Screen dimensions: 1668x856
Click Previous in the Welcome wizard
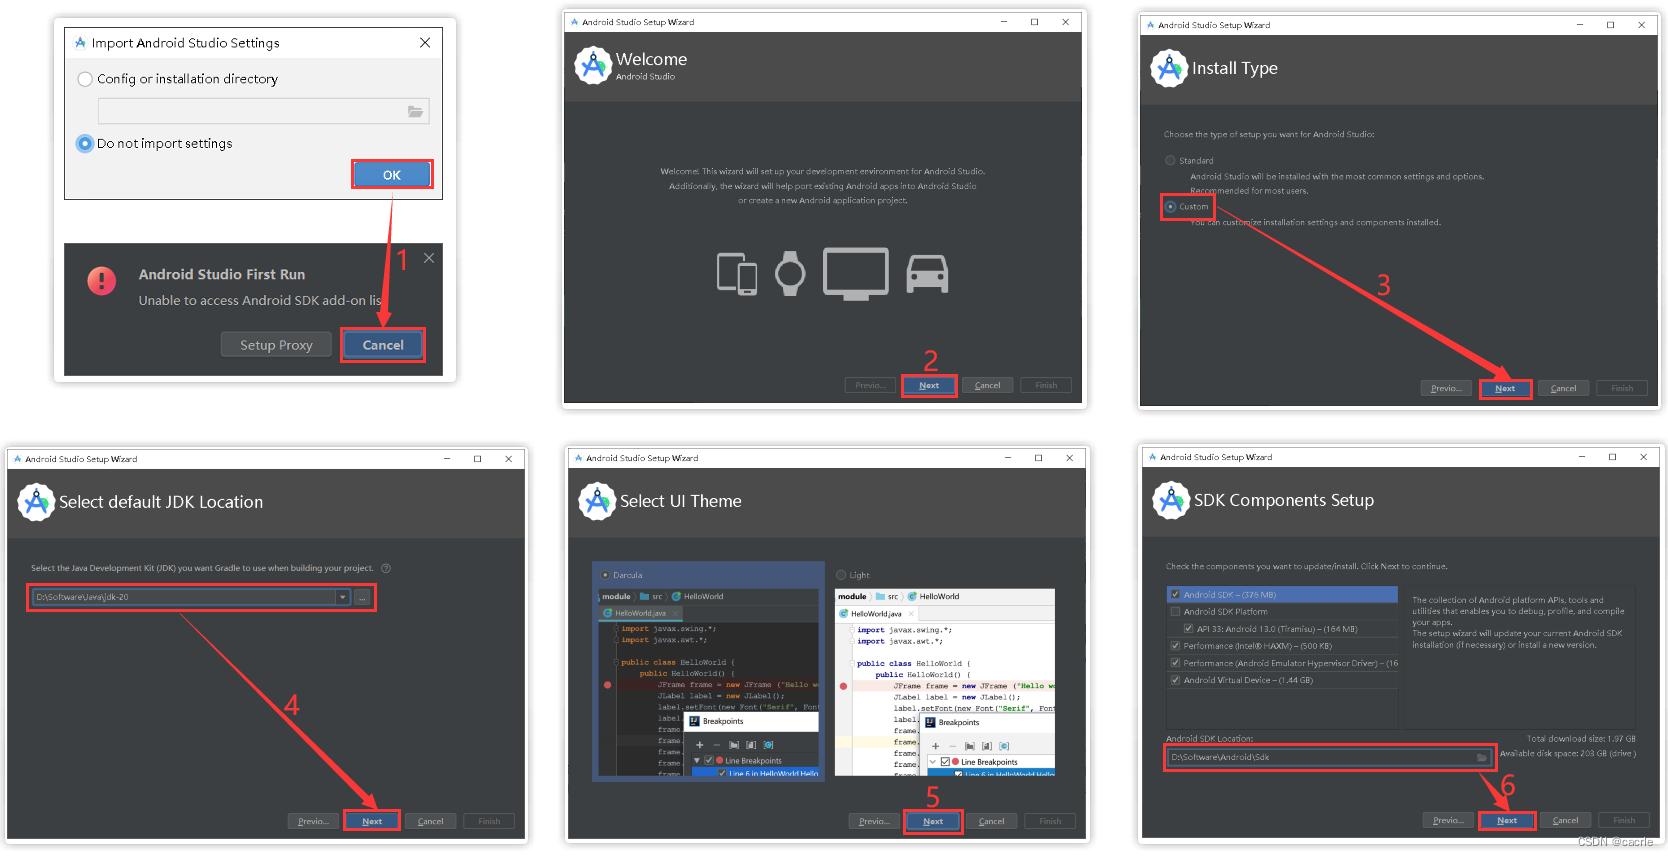870,386
